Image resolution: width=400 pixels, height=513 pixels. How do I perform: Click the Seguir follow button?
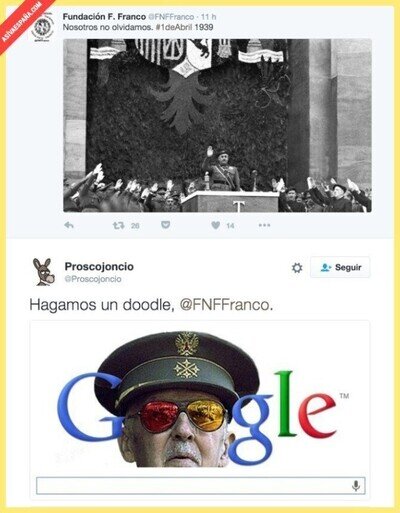pos(340,267)
